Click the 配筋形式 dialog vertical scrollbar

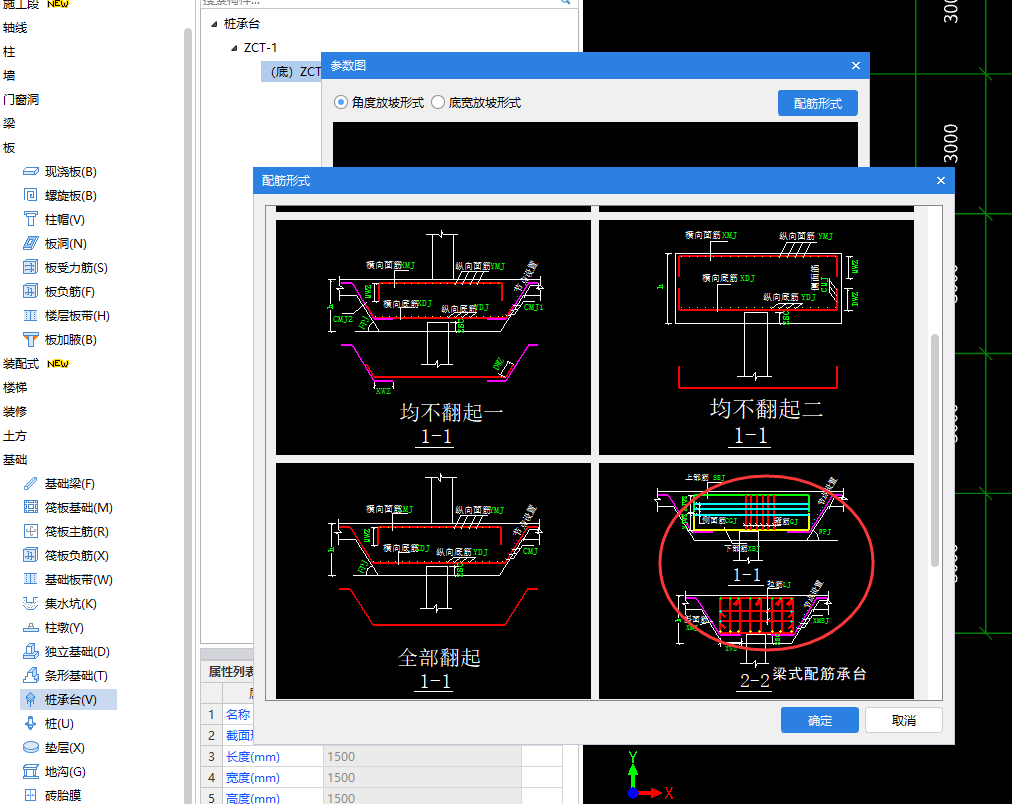coord(935,450)
